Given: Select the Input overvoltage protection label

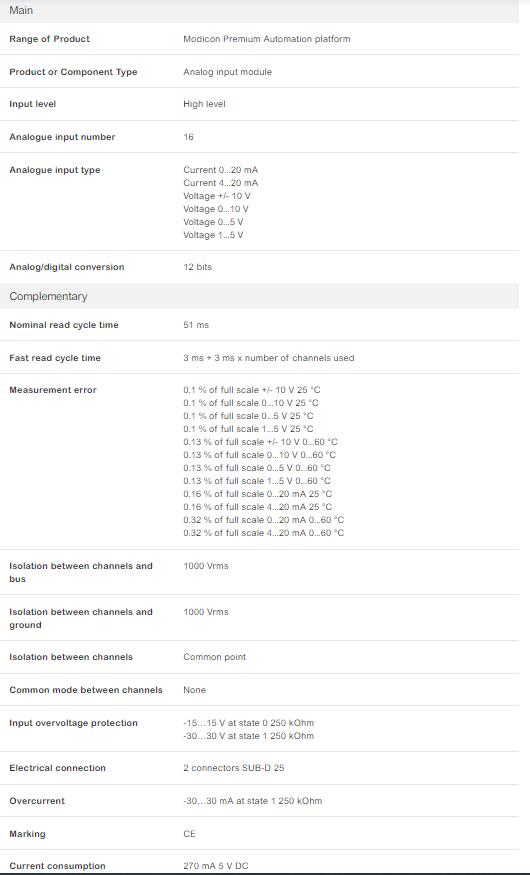Looking at the screenshot, I should [73, 723].
